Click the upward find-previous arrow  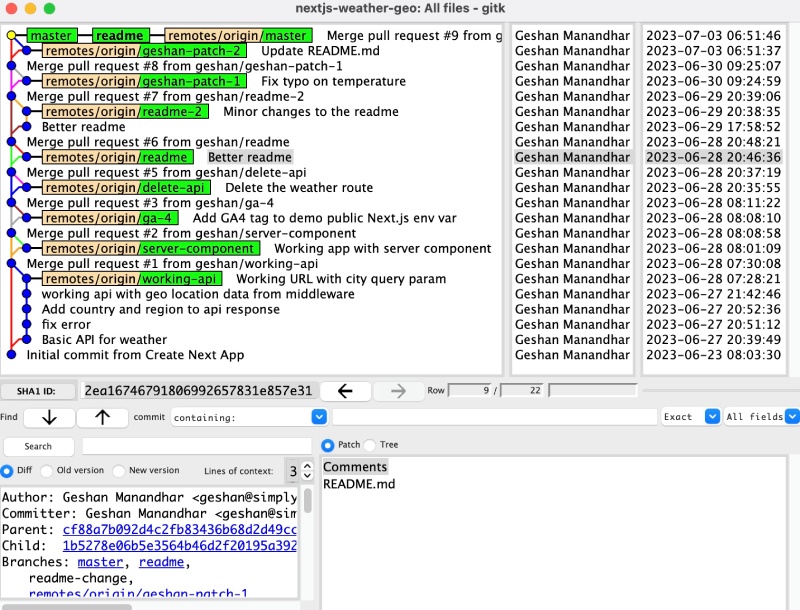click(x=100, y=417)
